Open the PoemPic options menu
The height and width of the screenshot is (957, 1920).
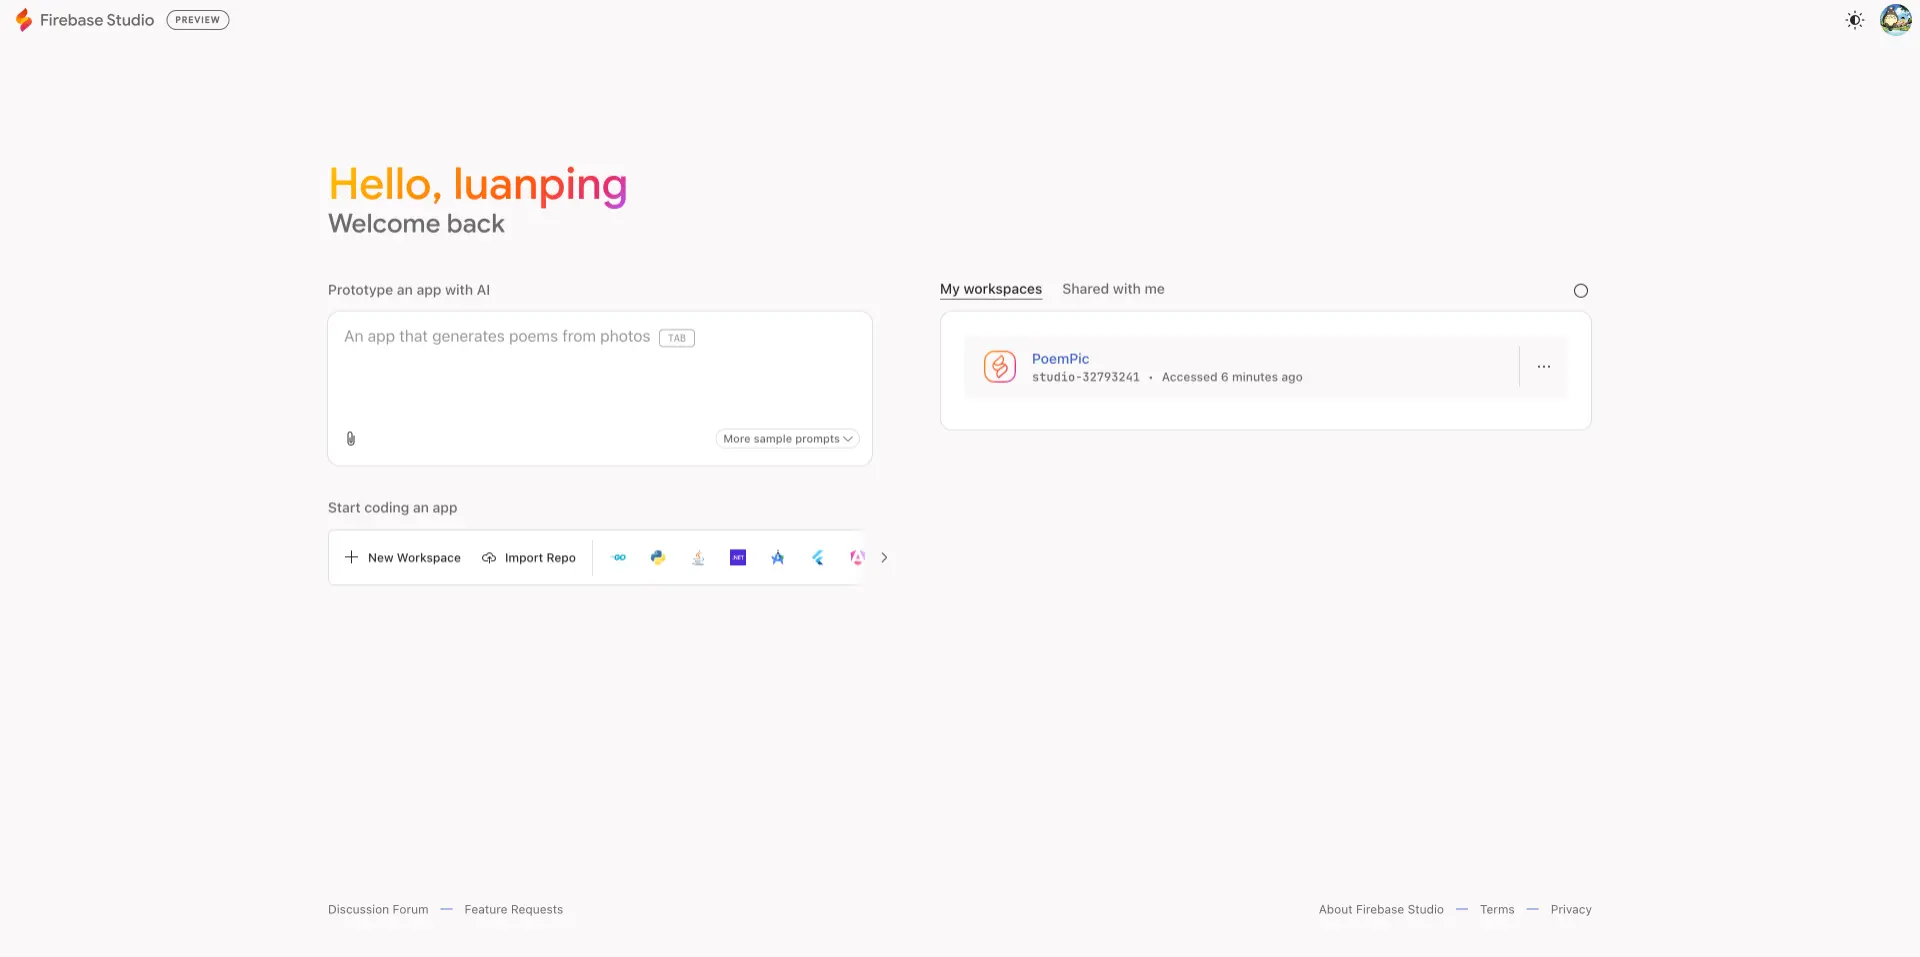(x=1544, y=366)
